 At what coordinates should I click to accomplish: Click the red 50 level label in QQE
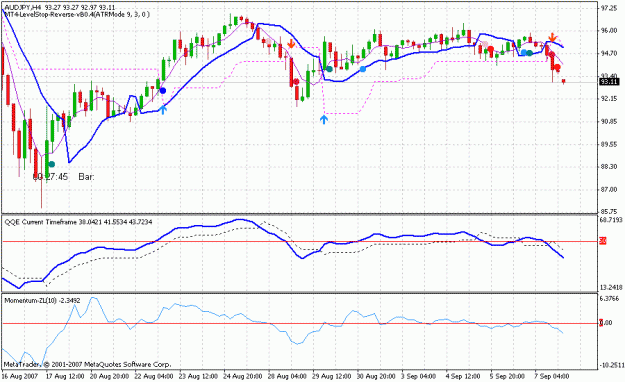(x=603, y=242)
